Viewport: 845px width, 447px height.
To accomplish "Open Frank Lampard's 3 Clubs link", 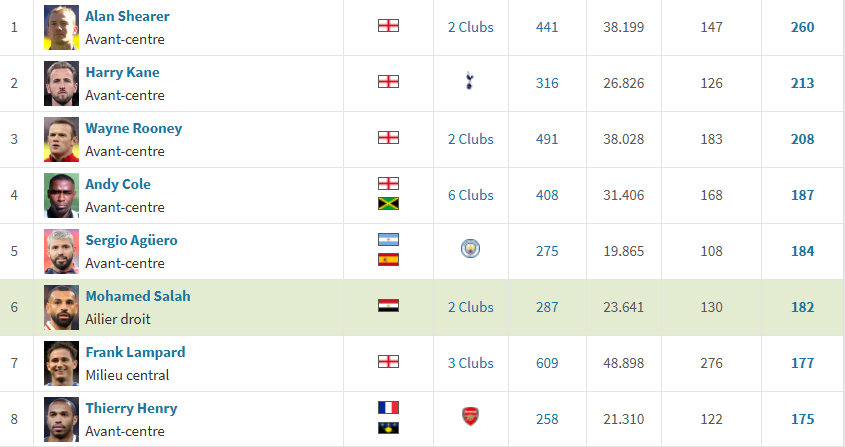I will pyautogui.click(x=470, y=363).
